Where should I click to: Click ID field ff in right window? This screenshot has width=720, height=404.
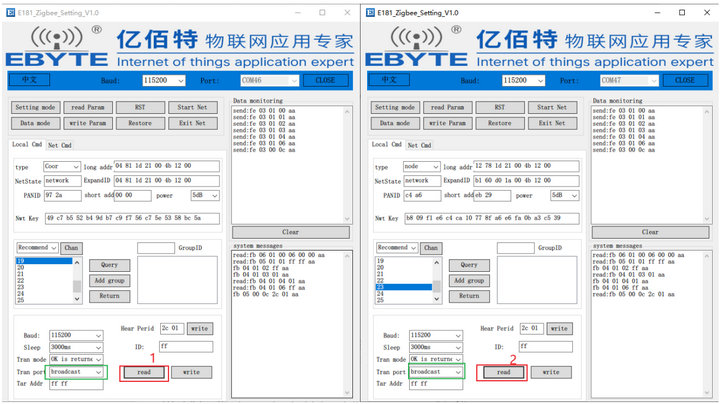click(546, 347)
